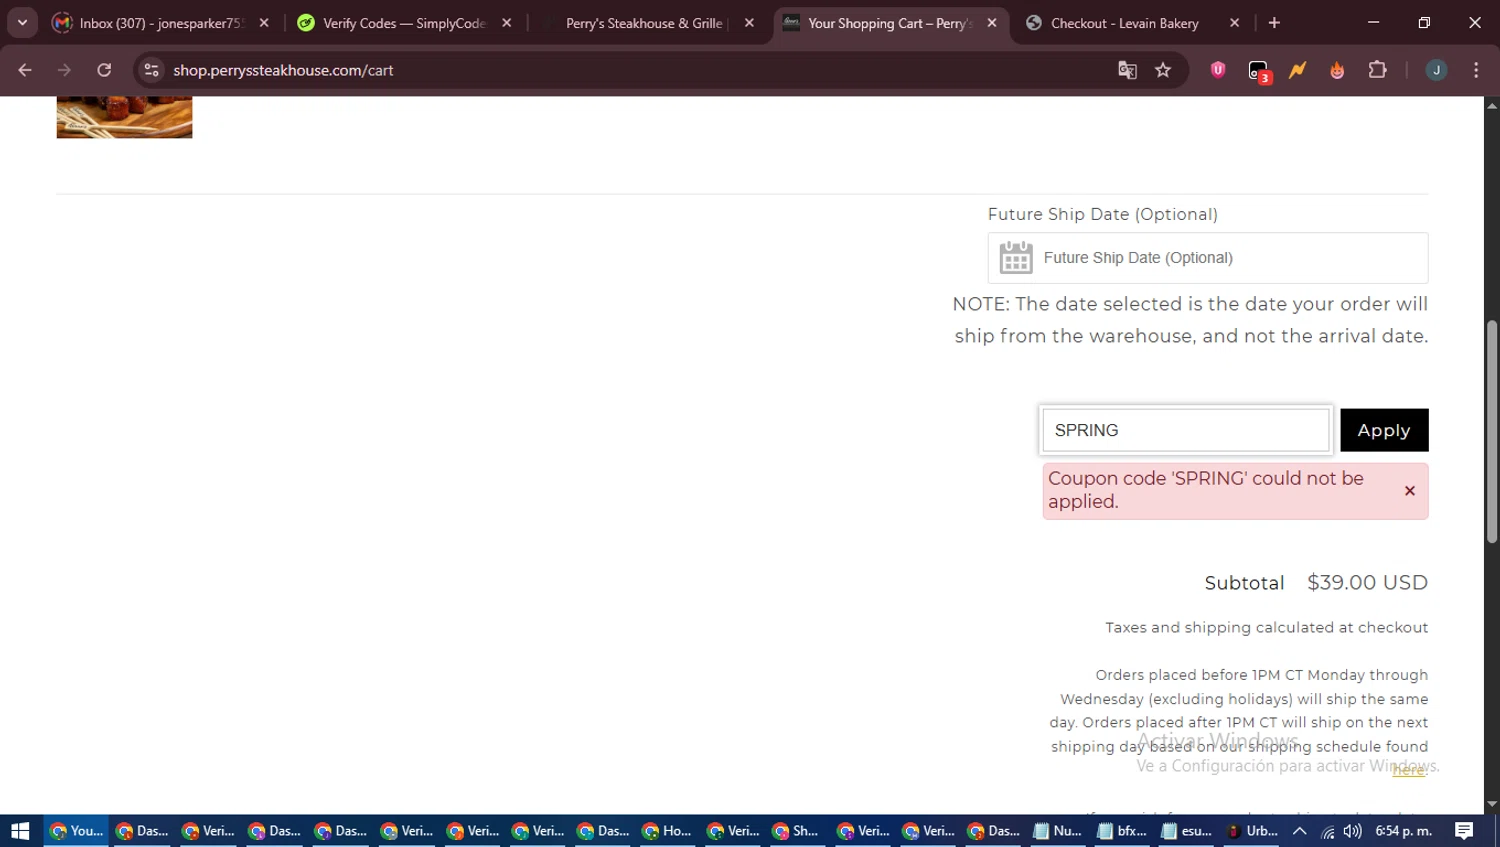Screen dimensions: 1500x847
Task: Bookmark this page with the star
Action: click(1163, 70)
